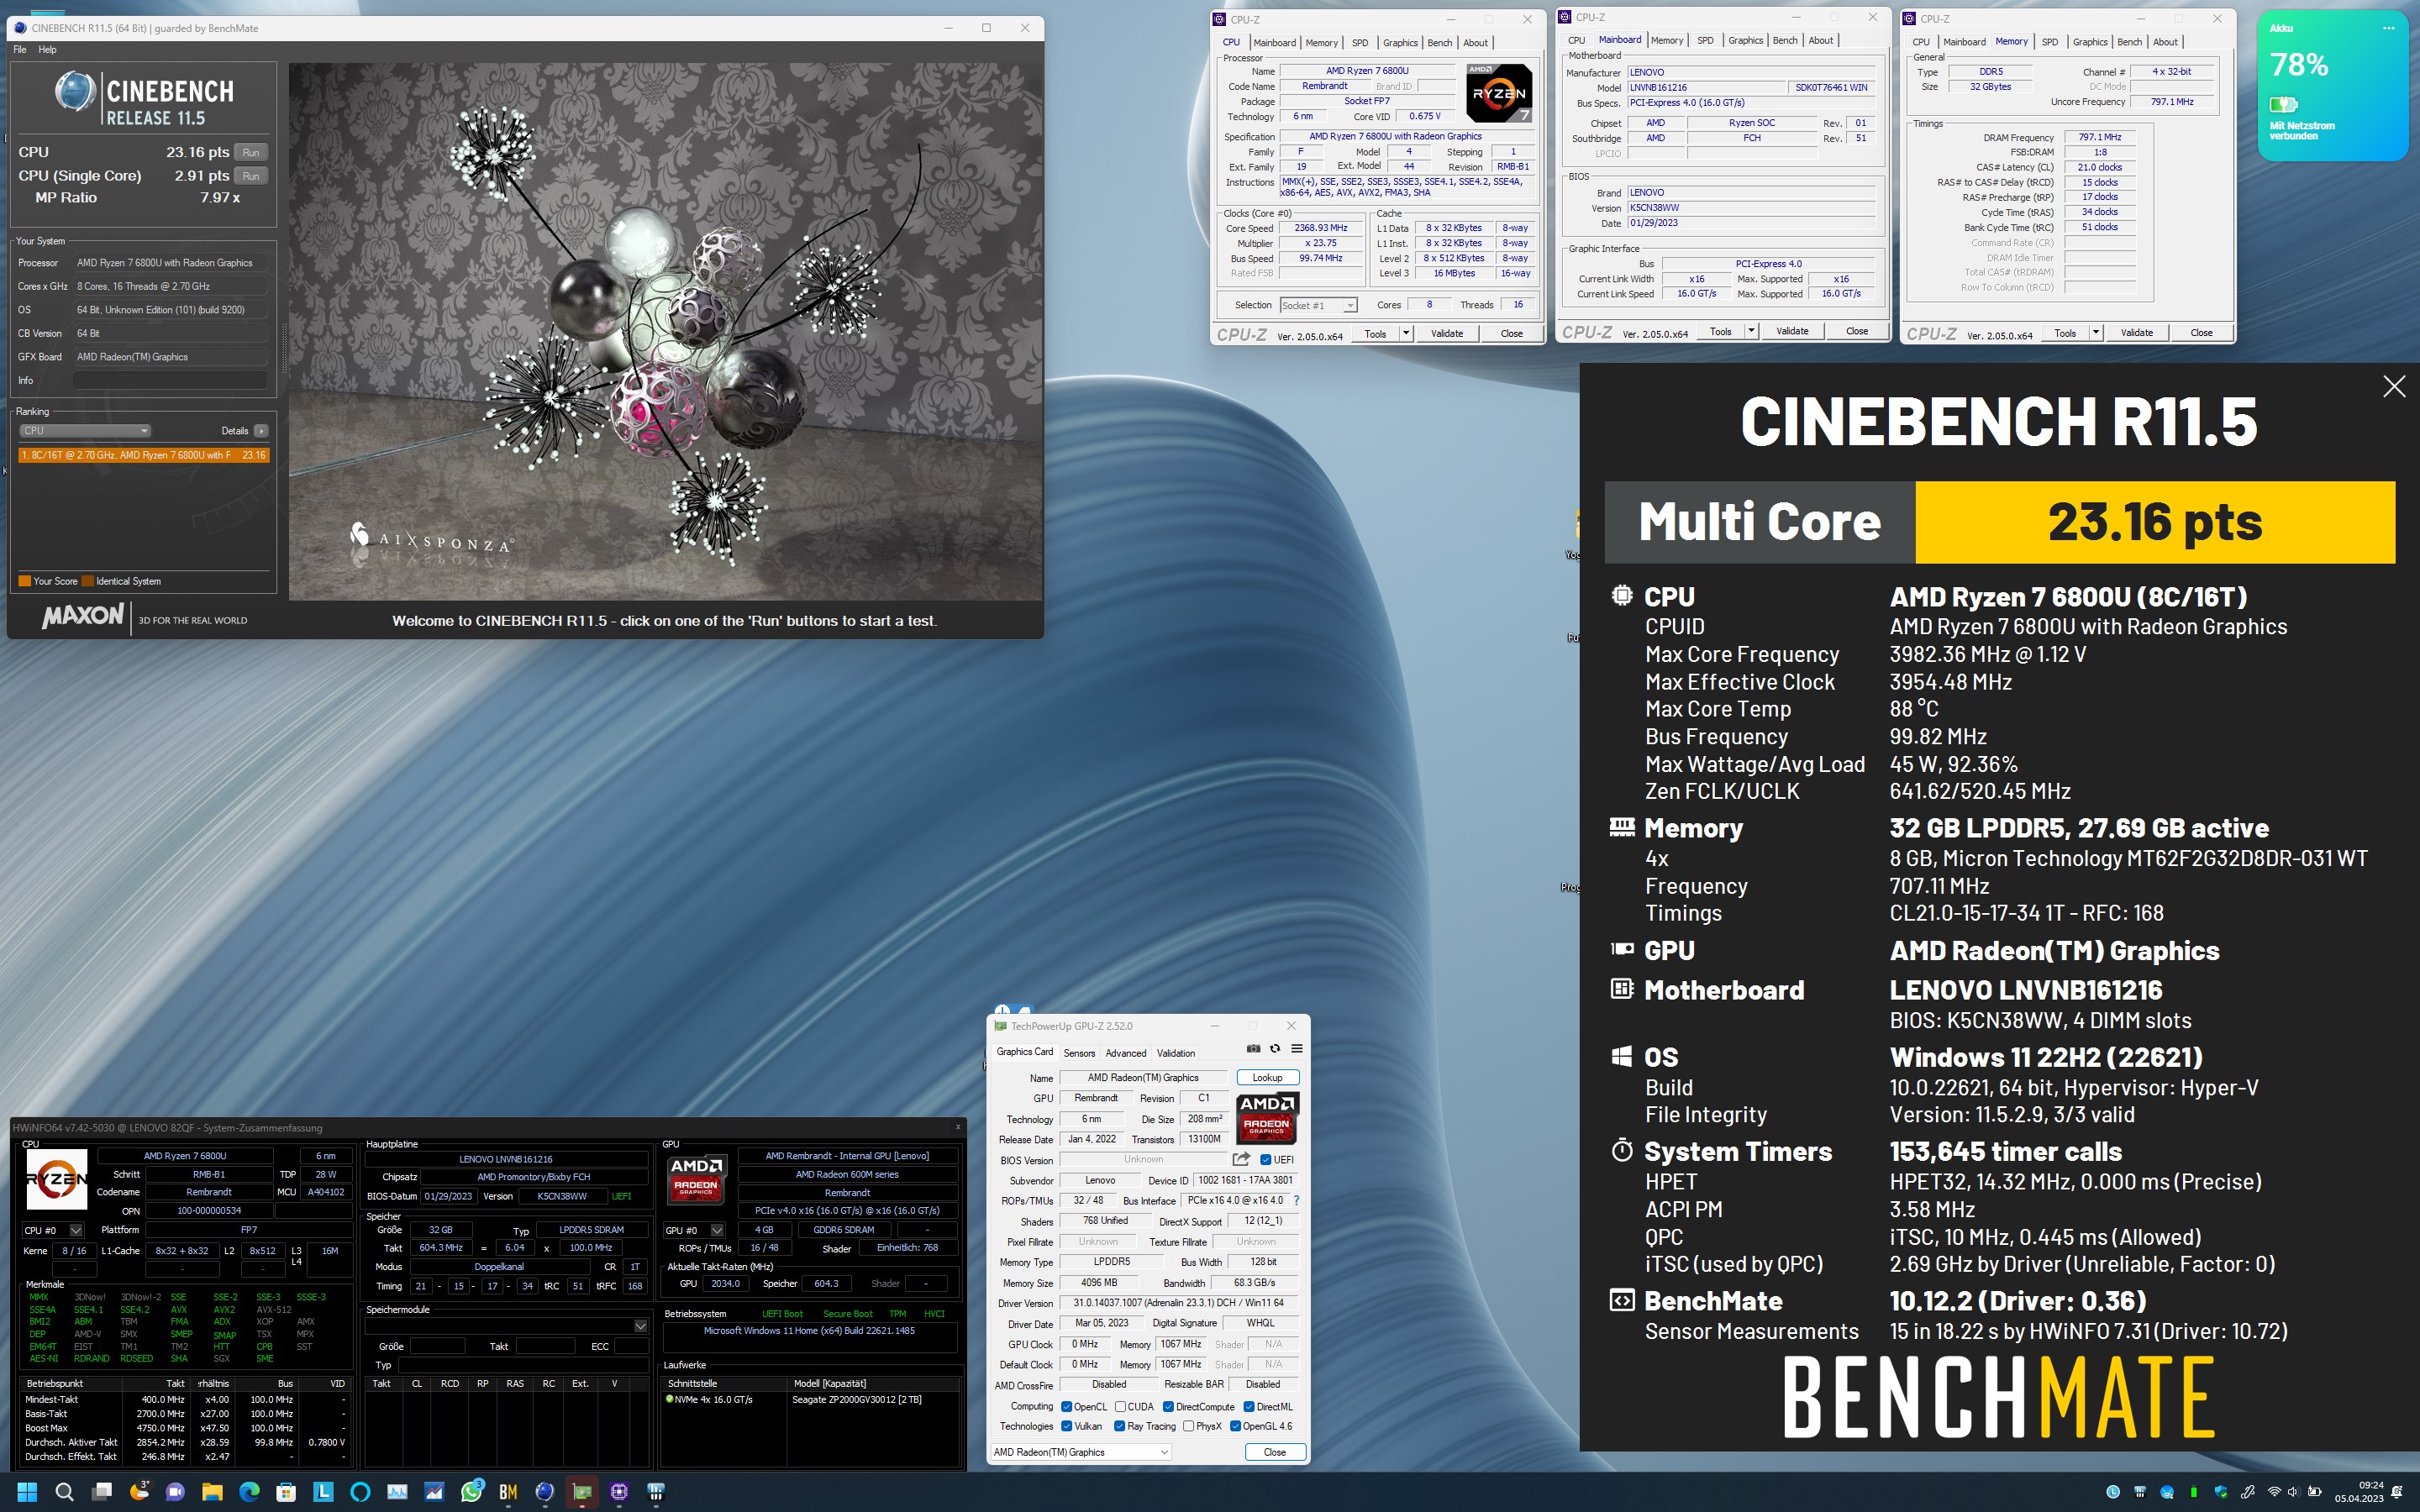
Task: Open the Lenovo Vantage L taskbar icon
Action: pyautogui.click(x=323, y=1492)
